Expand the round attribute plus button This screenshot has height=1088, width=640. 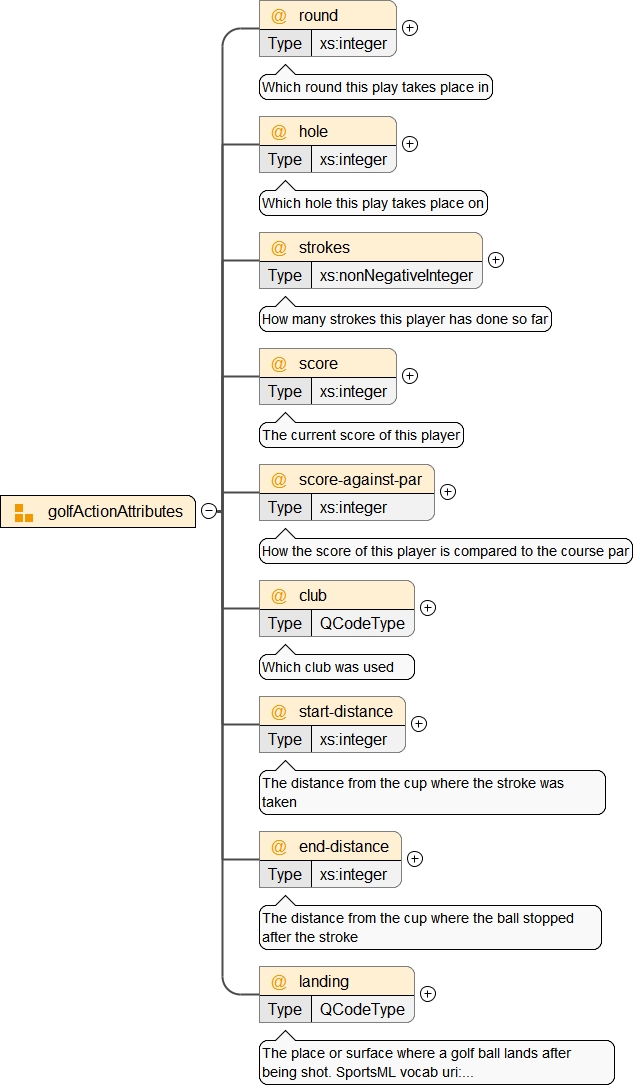point(409,28)
